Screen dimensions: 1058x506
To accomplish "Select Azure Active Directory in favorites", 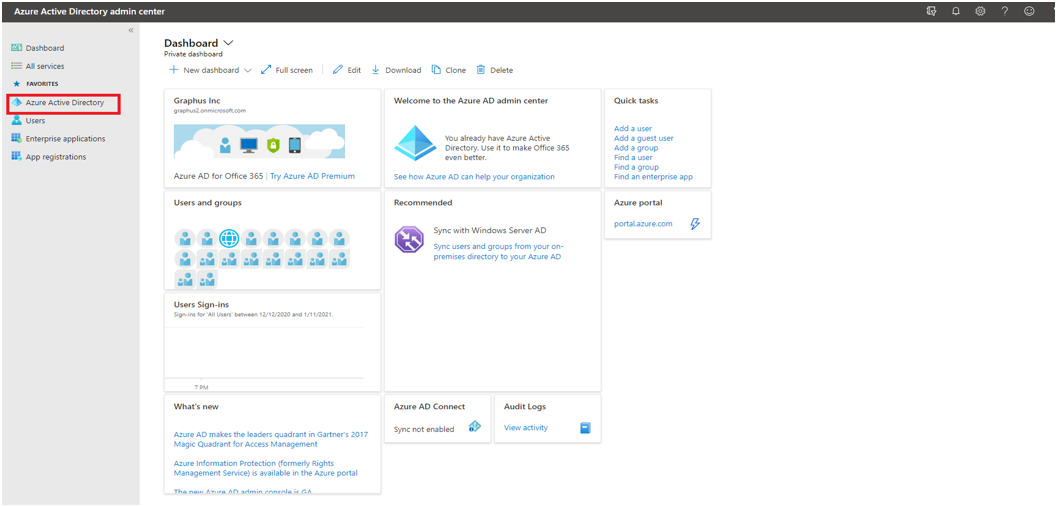I will pos(63,103).
